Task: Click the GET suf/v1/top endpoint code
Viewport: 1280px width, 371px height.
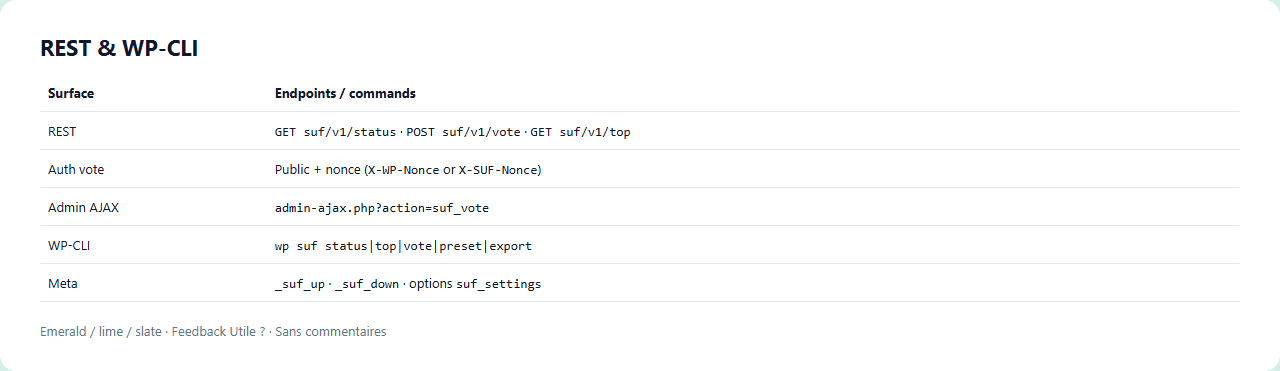Action: click(580, 132)
